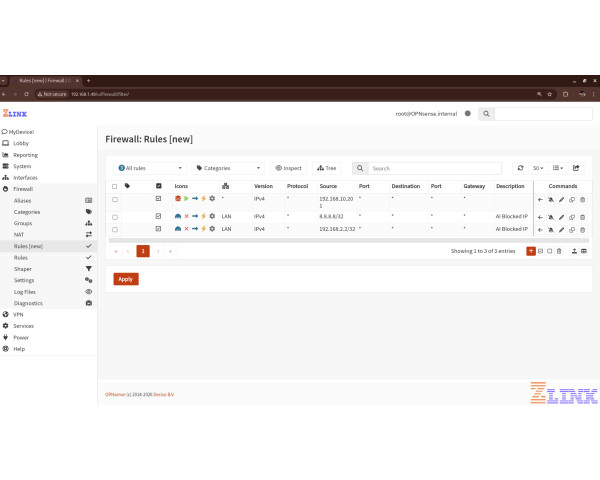Click the Inspect eye button
This screenshot has width=600, height=480.
(x=287, y=168)
